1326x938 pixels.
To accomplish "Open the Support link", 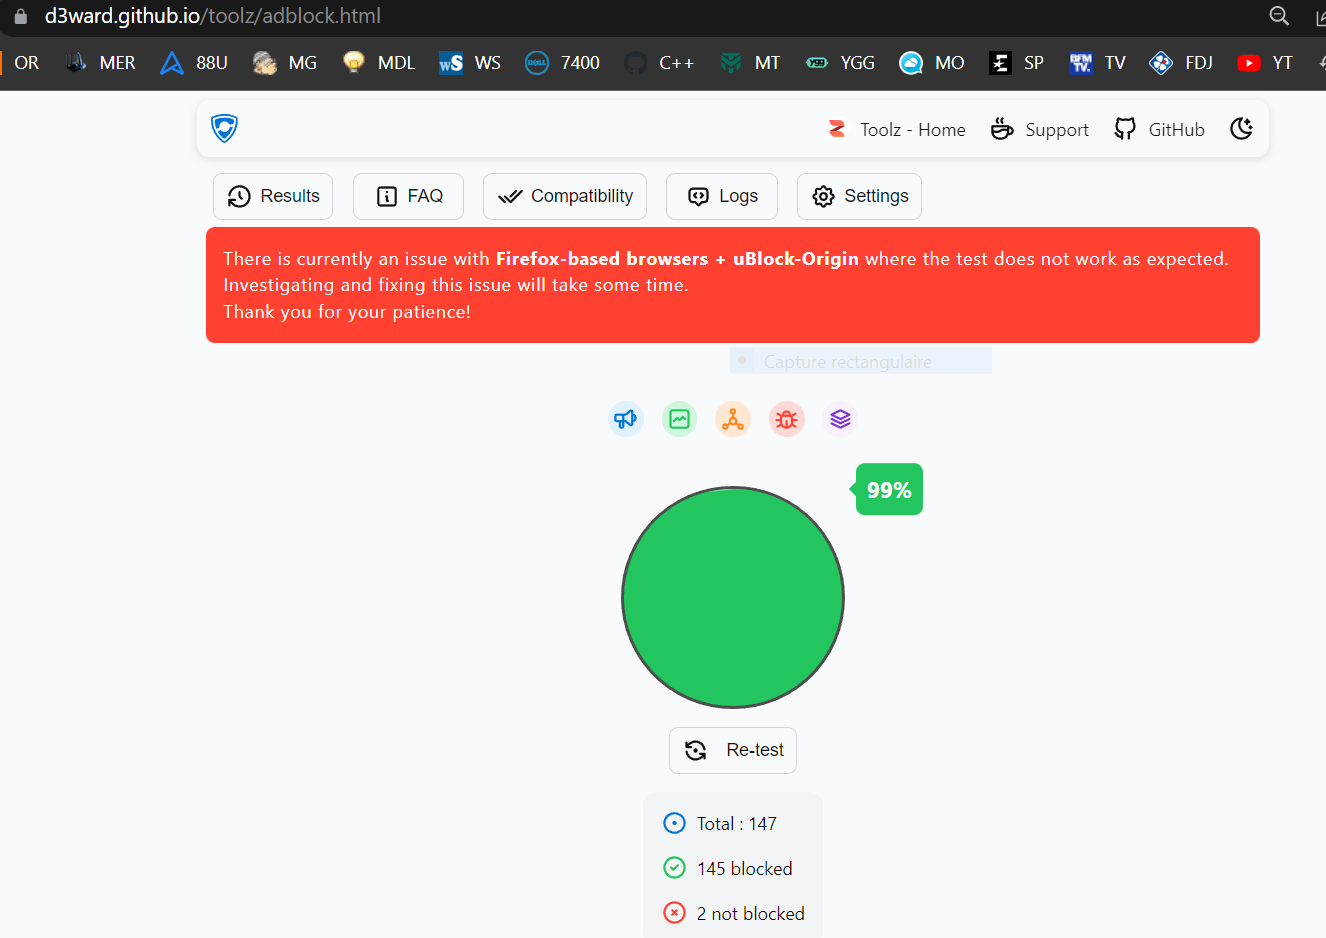I will point(1039,130).
